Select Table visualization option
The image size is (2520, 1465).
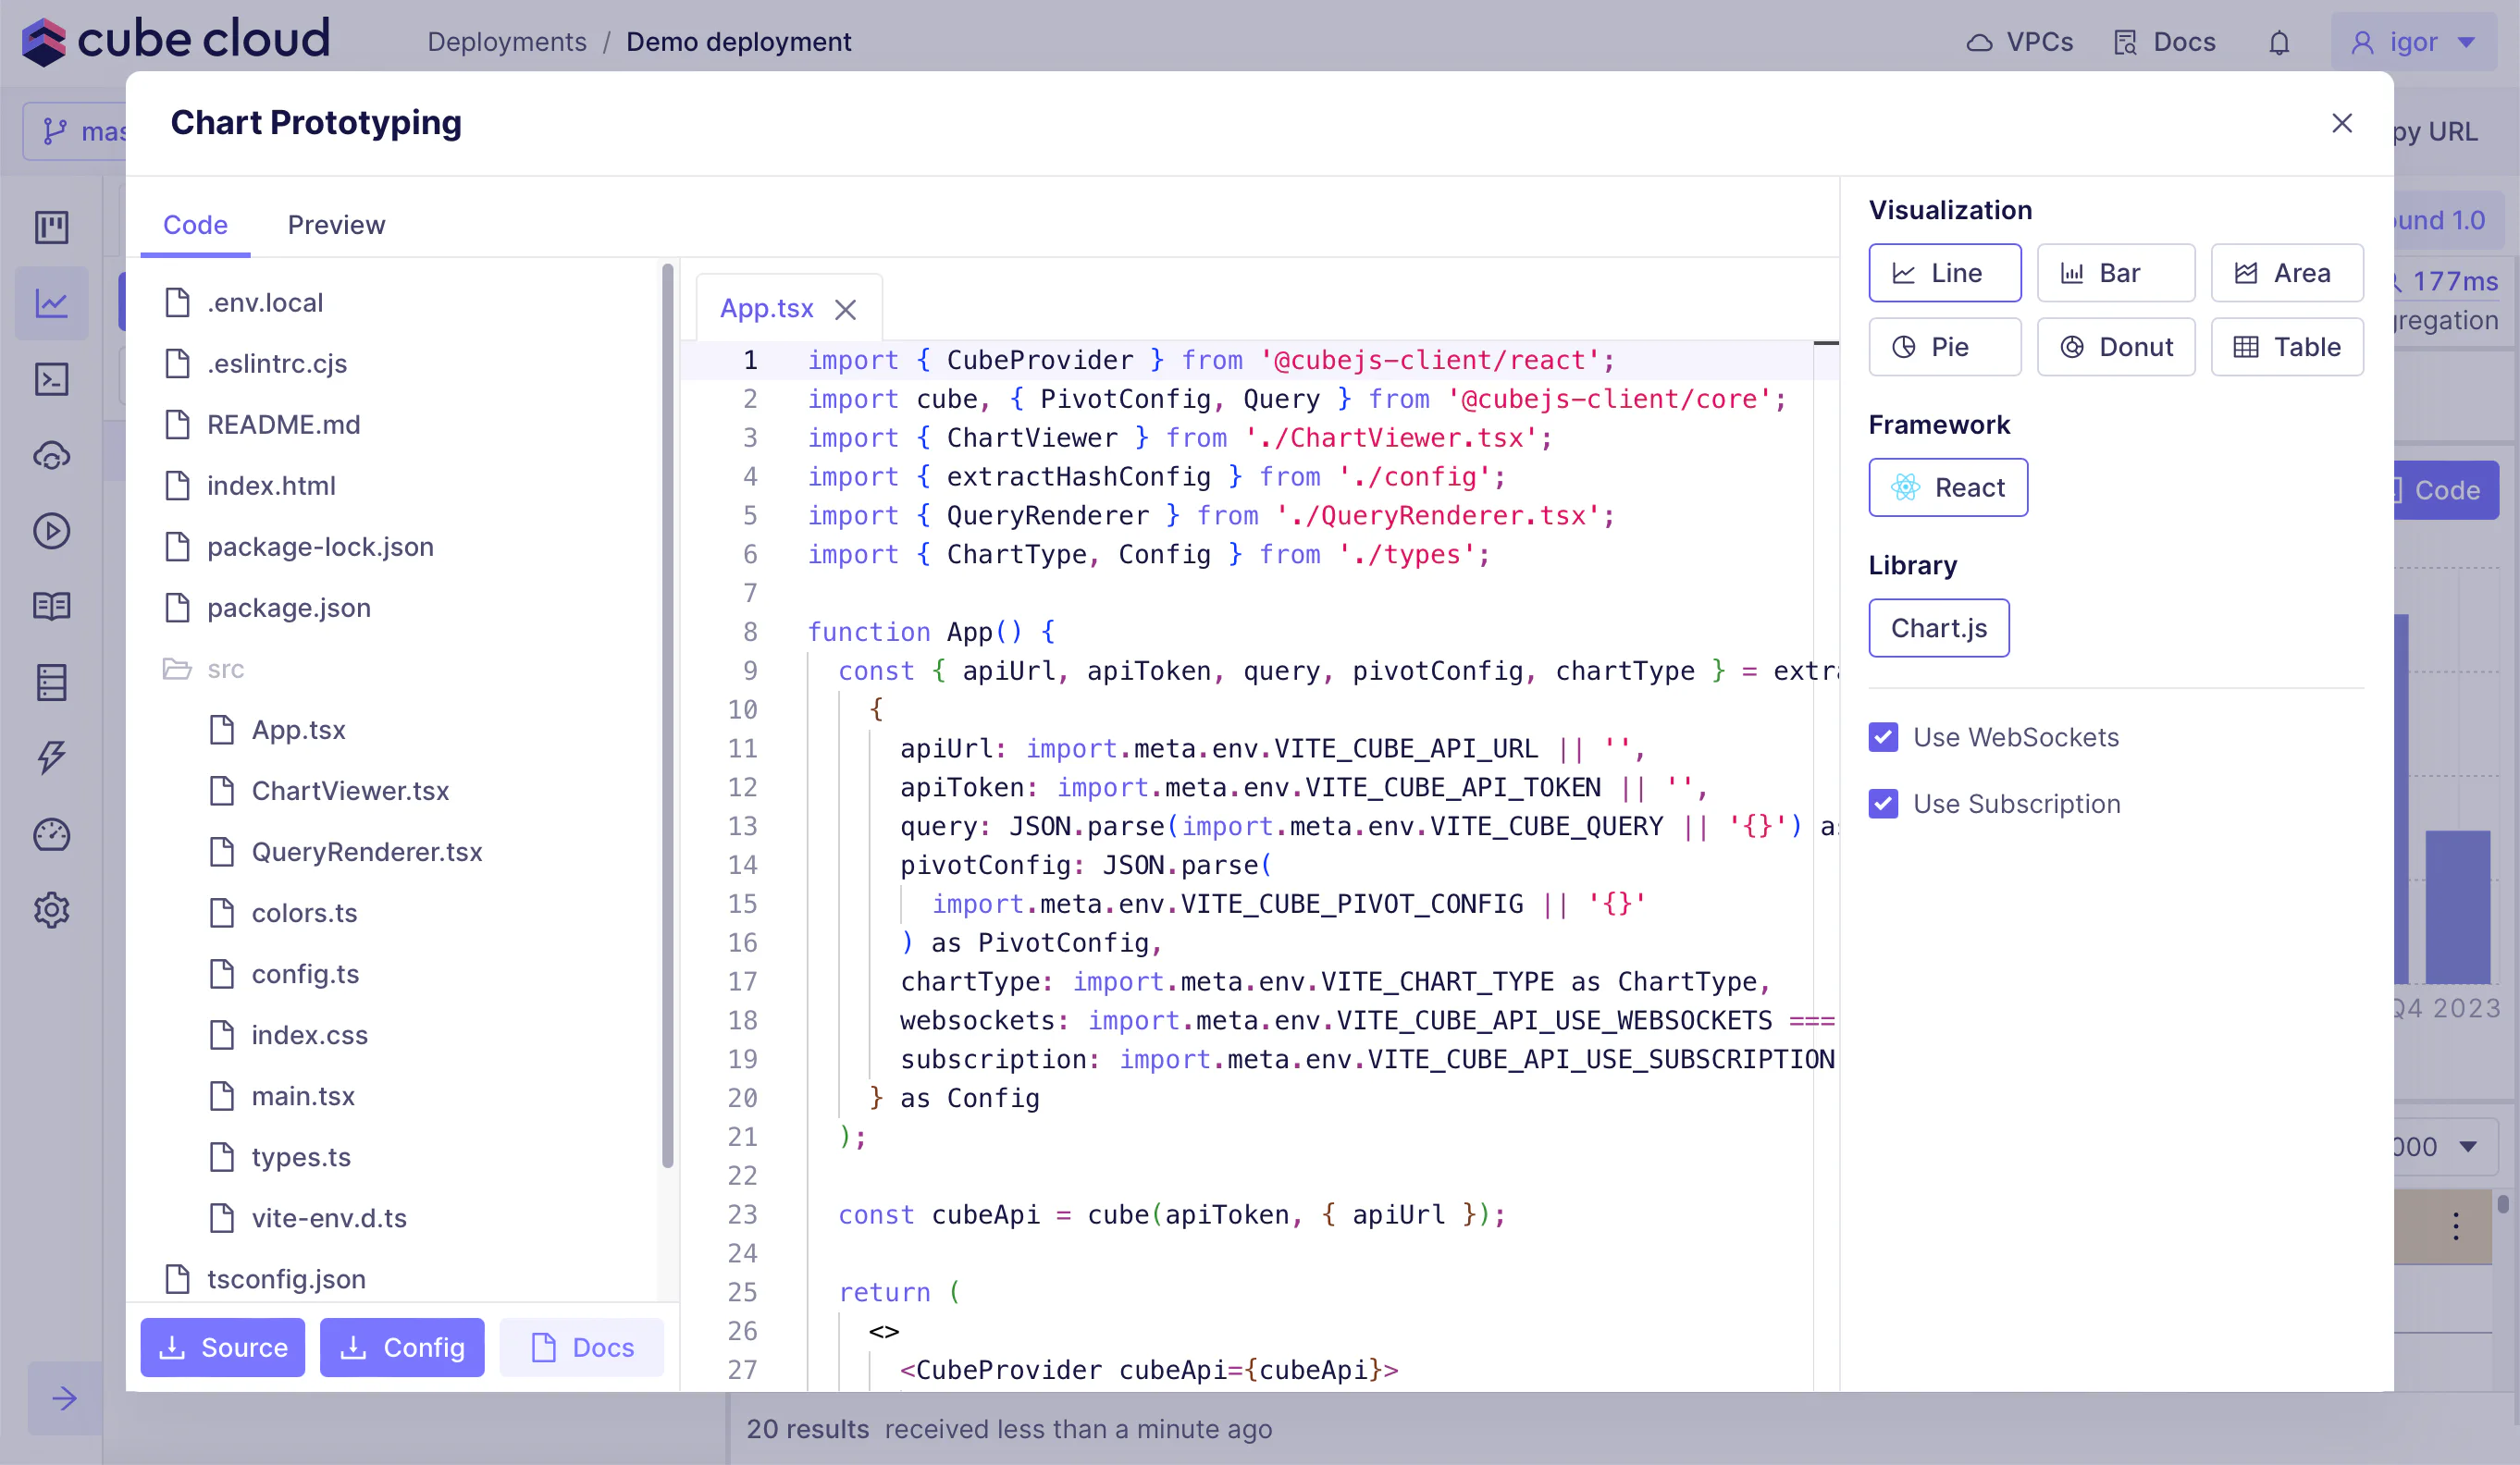point(2286,347)
